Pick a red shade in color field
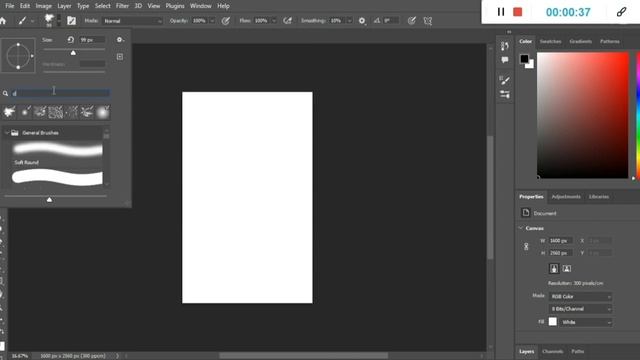Viewport: 640px width, 360px height. click(x=582, y=115)
